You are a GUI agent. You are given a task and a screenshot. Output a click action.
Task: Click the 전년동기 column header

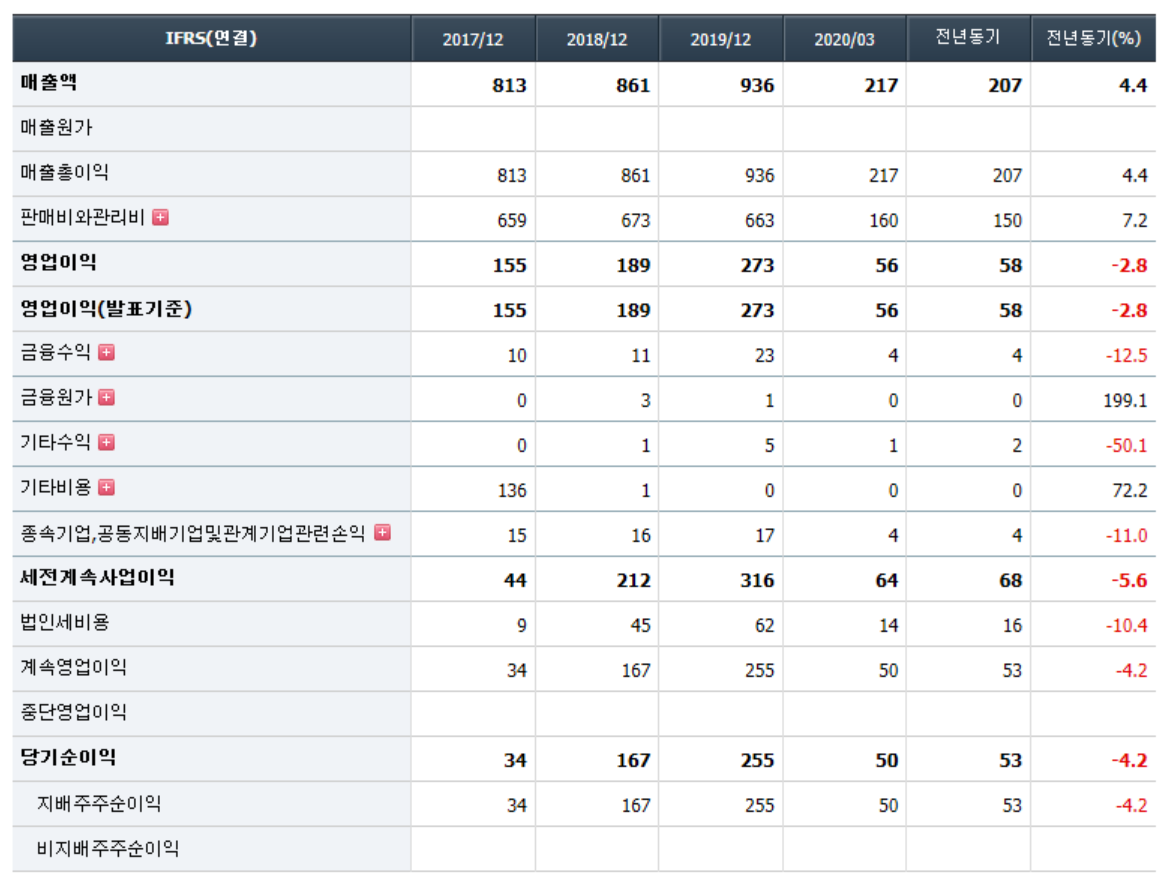tap(968, 37)
